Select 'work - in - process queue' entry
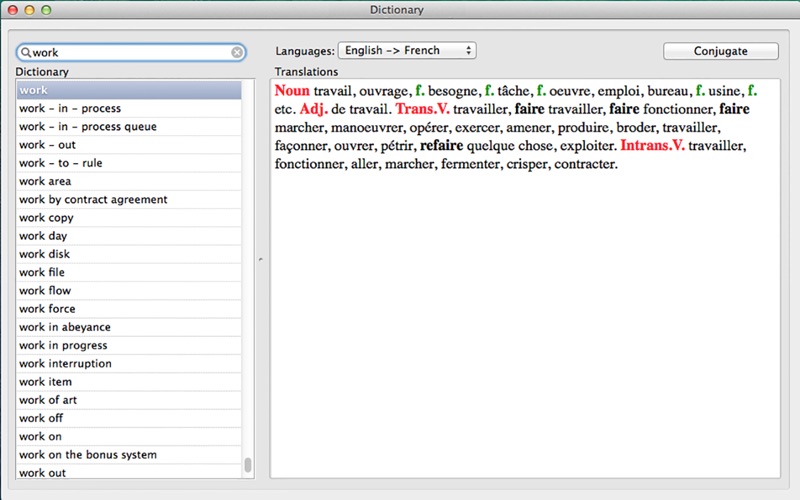The image size is (800, 500). (x=129, y=127)
